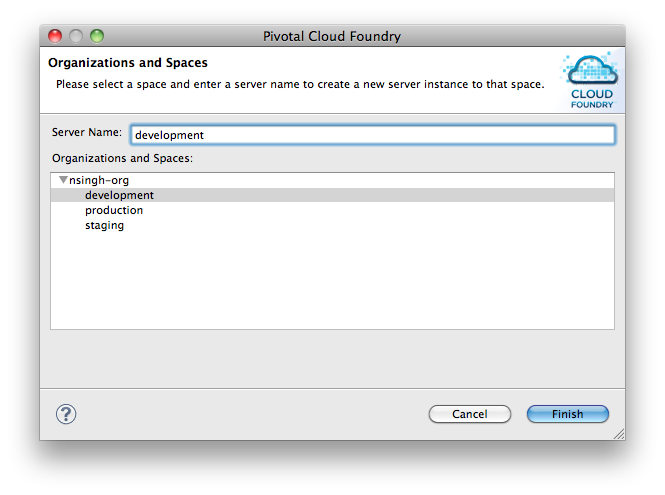Click the Server Name label

[x=87, y=132]
